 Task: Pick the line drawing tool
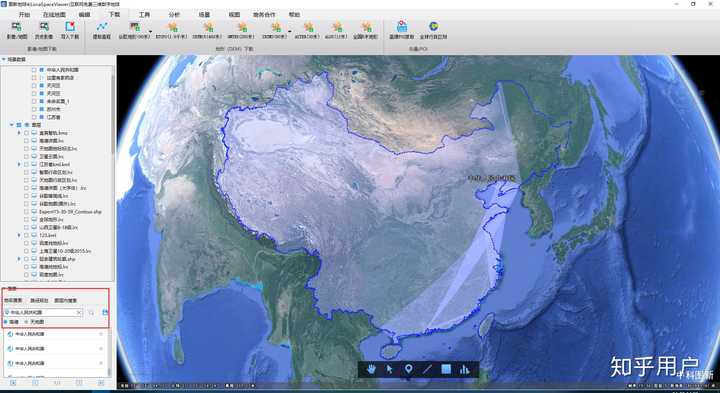click(x=427, y=369)
